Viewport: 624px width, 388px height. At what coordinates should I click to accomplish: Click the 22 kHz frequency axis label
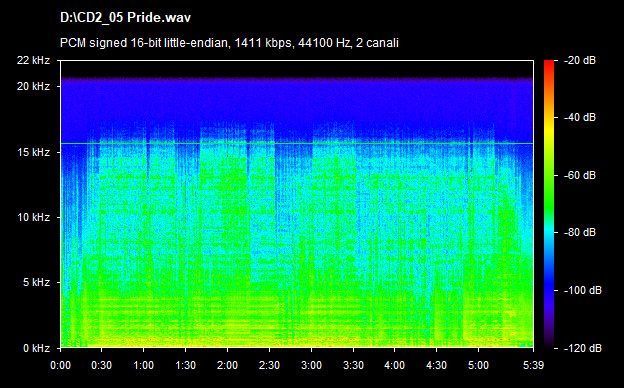point(33,60)
